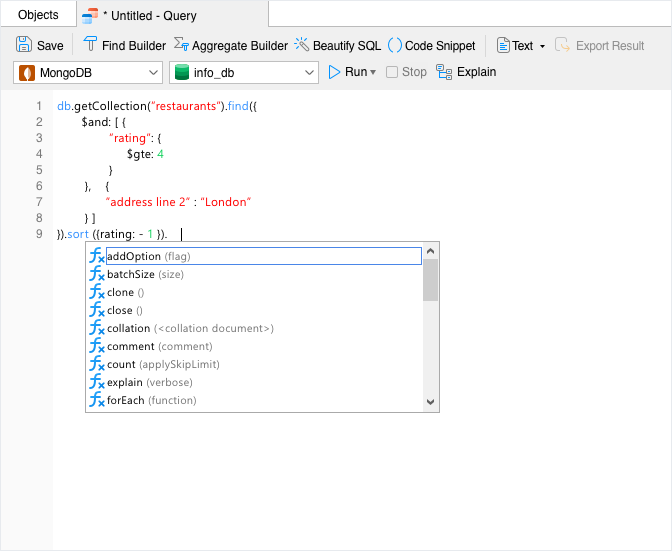Screen dimensions: 672x551
Task: Click the Export Result icon
Action: [562, 45]
